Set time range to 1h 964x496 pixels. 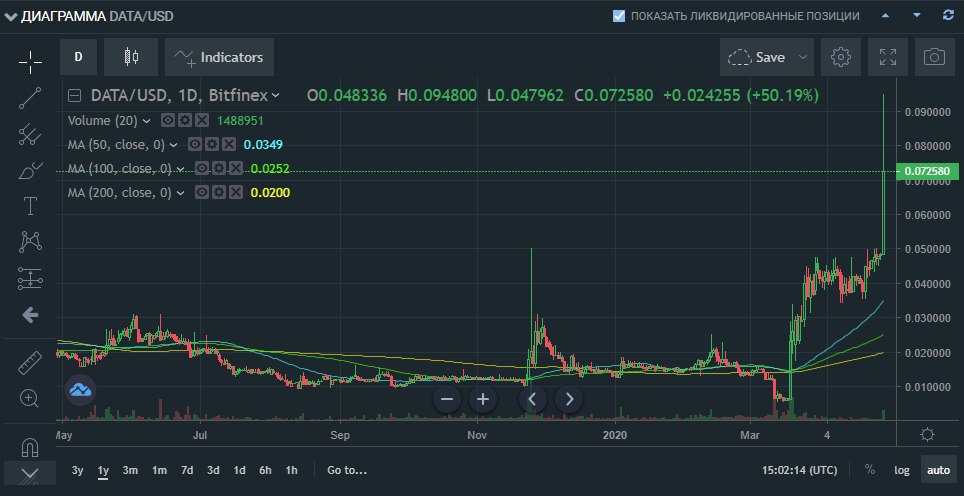pyautogui.click(x=291, y=470)
